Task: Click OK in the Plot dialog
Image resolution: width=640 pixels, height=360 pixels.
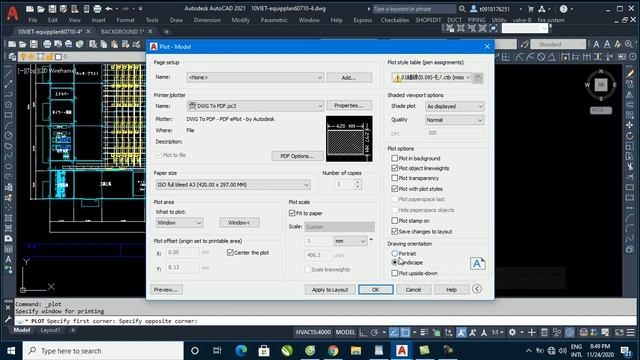Action: (376, 289)
